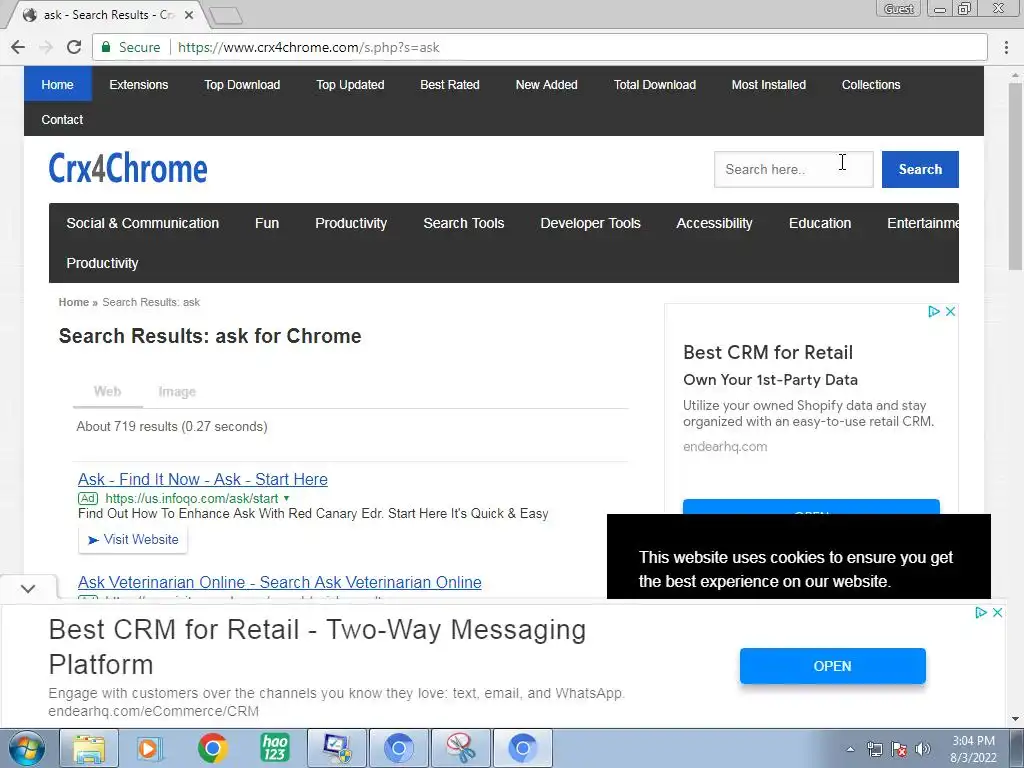This screenshot has width=1024, height=768.
Task: Click OPEN button in bottom banner ad
Action: 833,666
